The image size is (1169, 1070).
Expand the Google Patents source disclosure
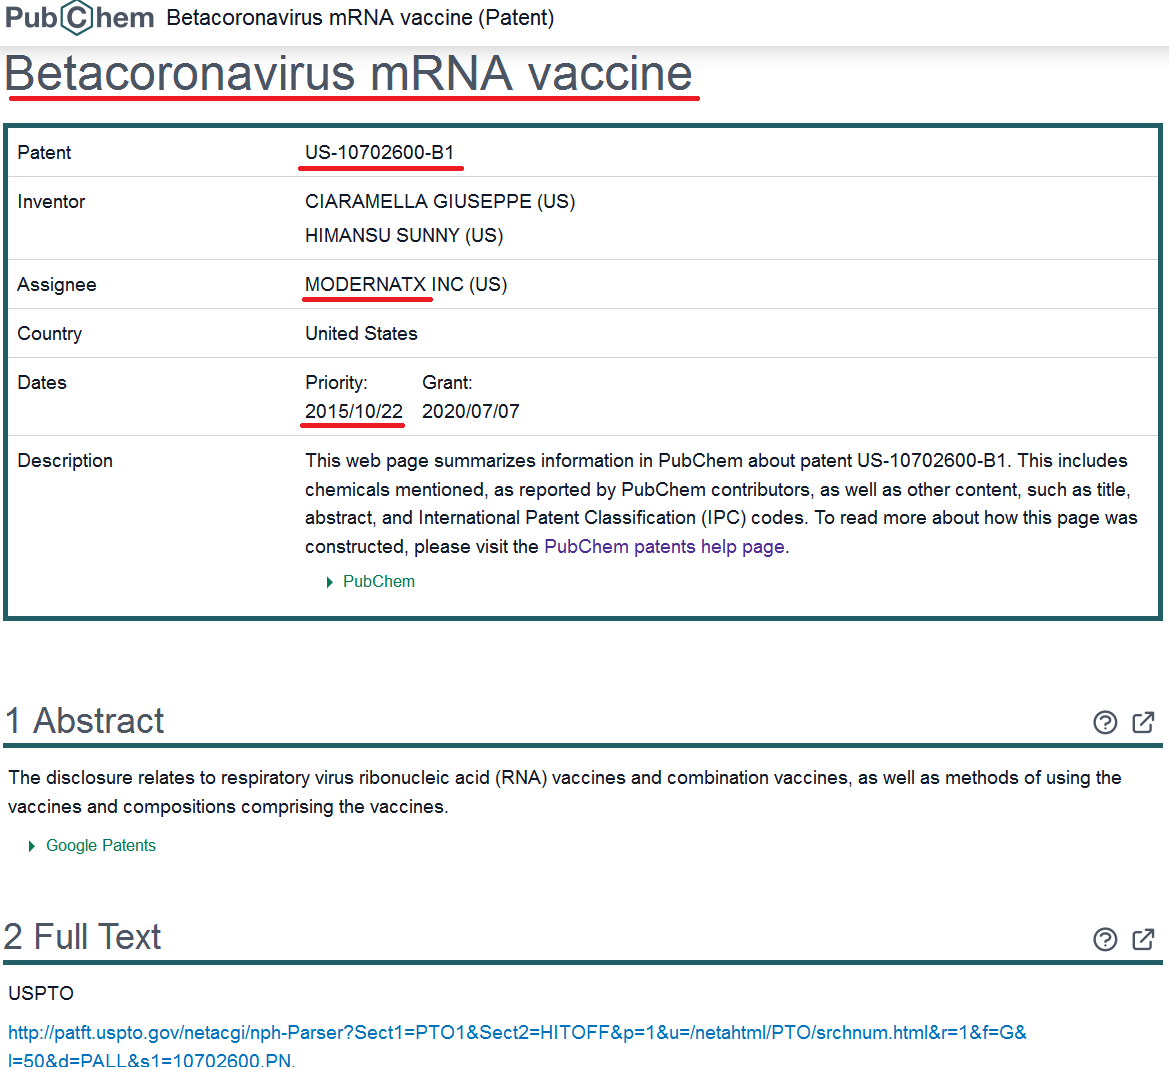coord(92,846)
